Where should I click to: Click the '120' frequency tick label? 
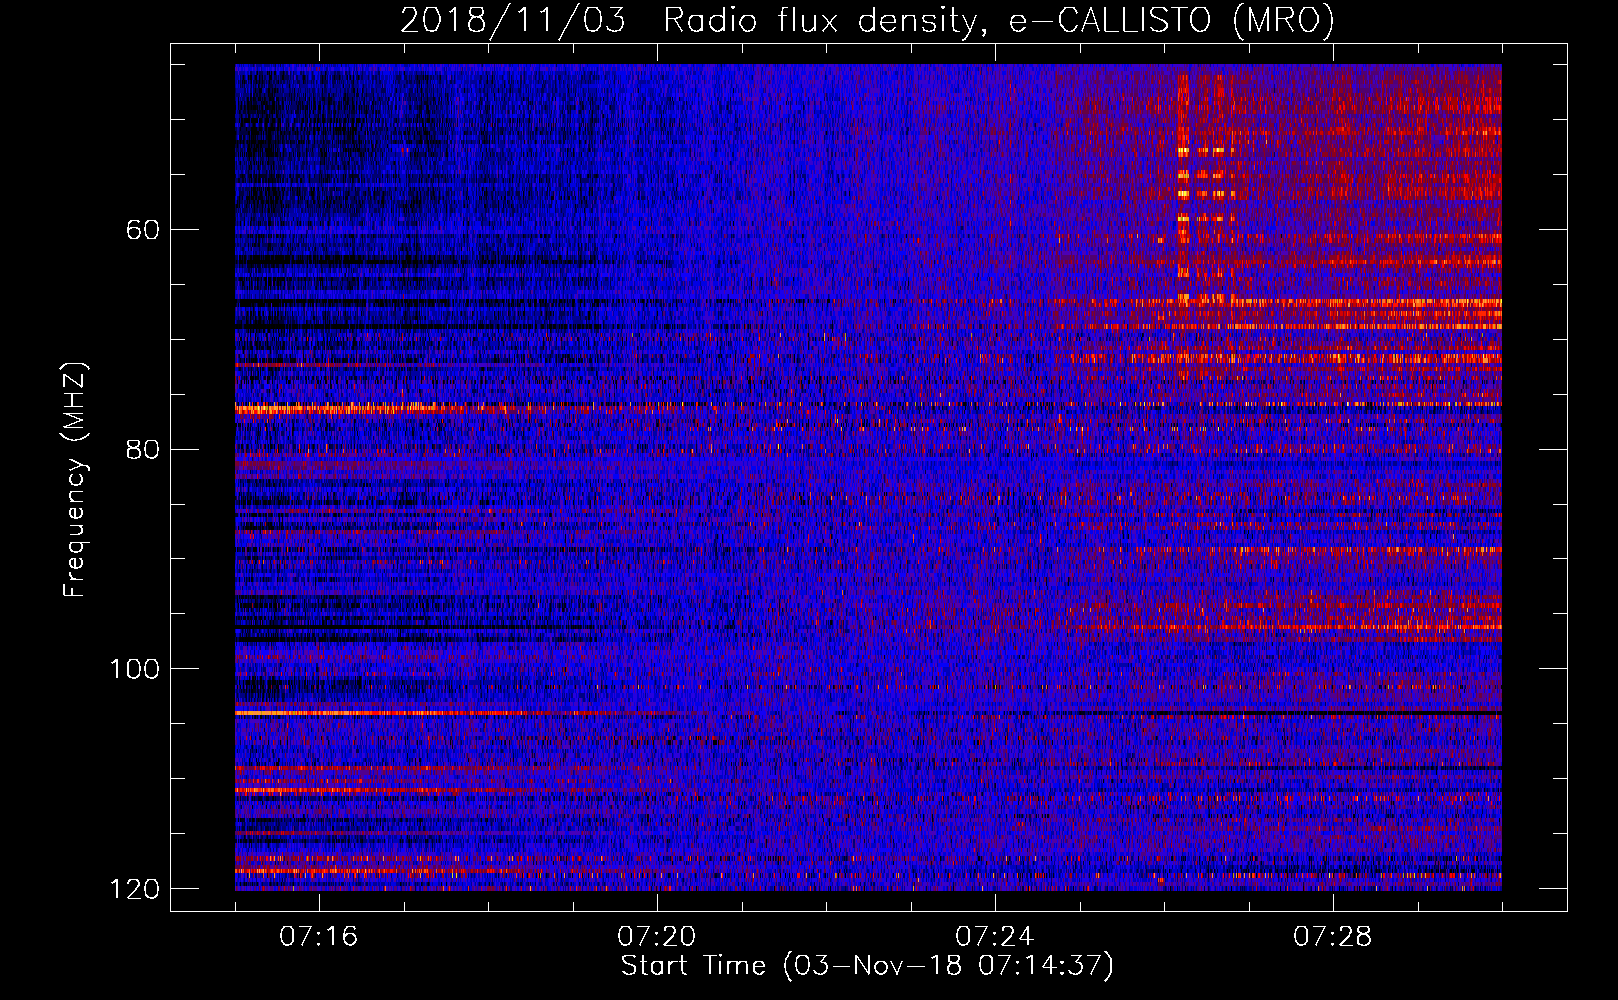point(134,889)
